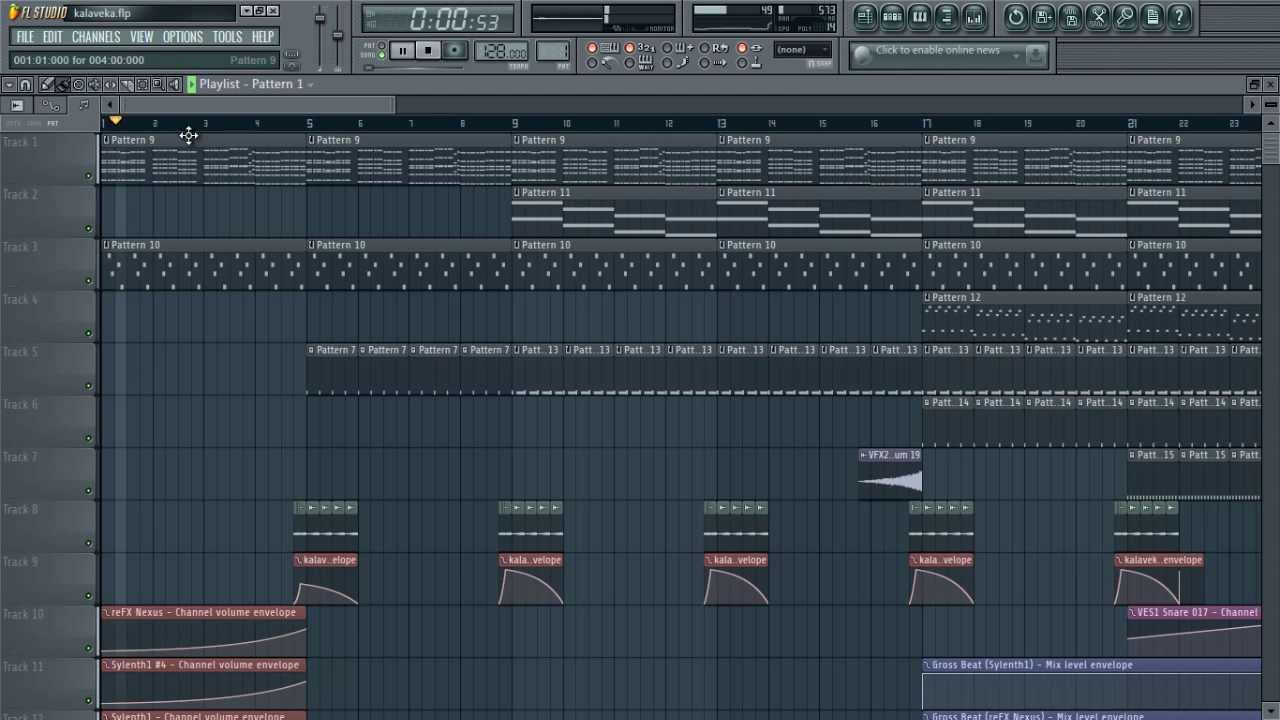Open clip menu of VFX2..um 19 audio clip
The height and width of the screenshot is (720, 1280).
[863, 455]
